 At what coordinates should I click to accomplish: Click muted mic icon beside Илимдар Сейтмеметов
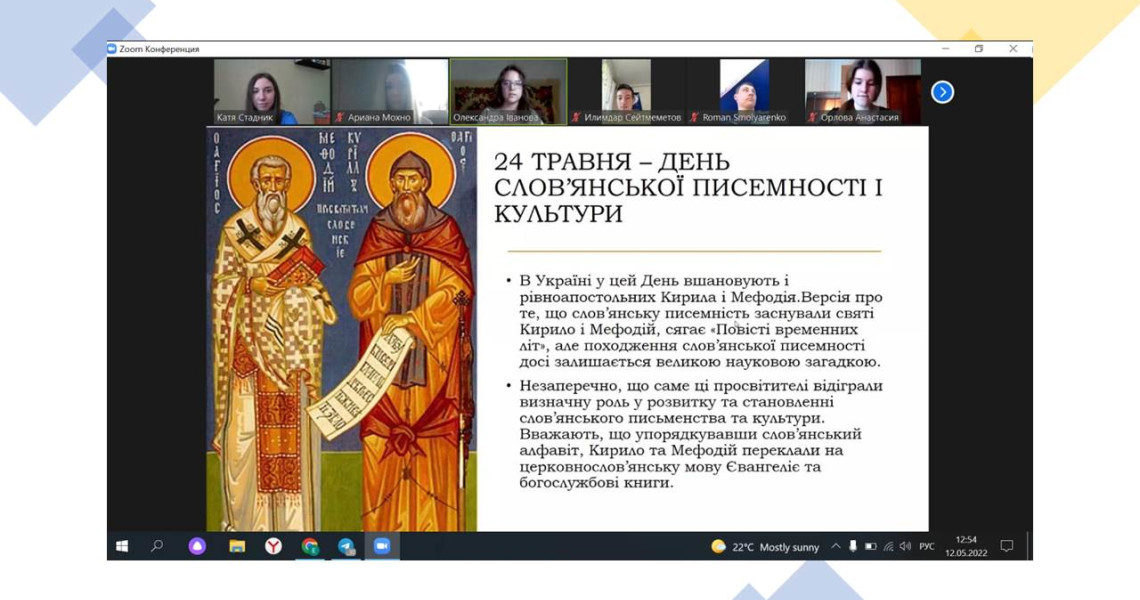tap(576, 117)
